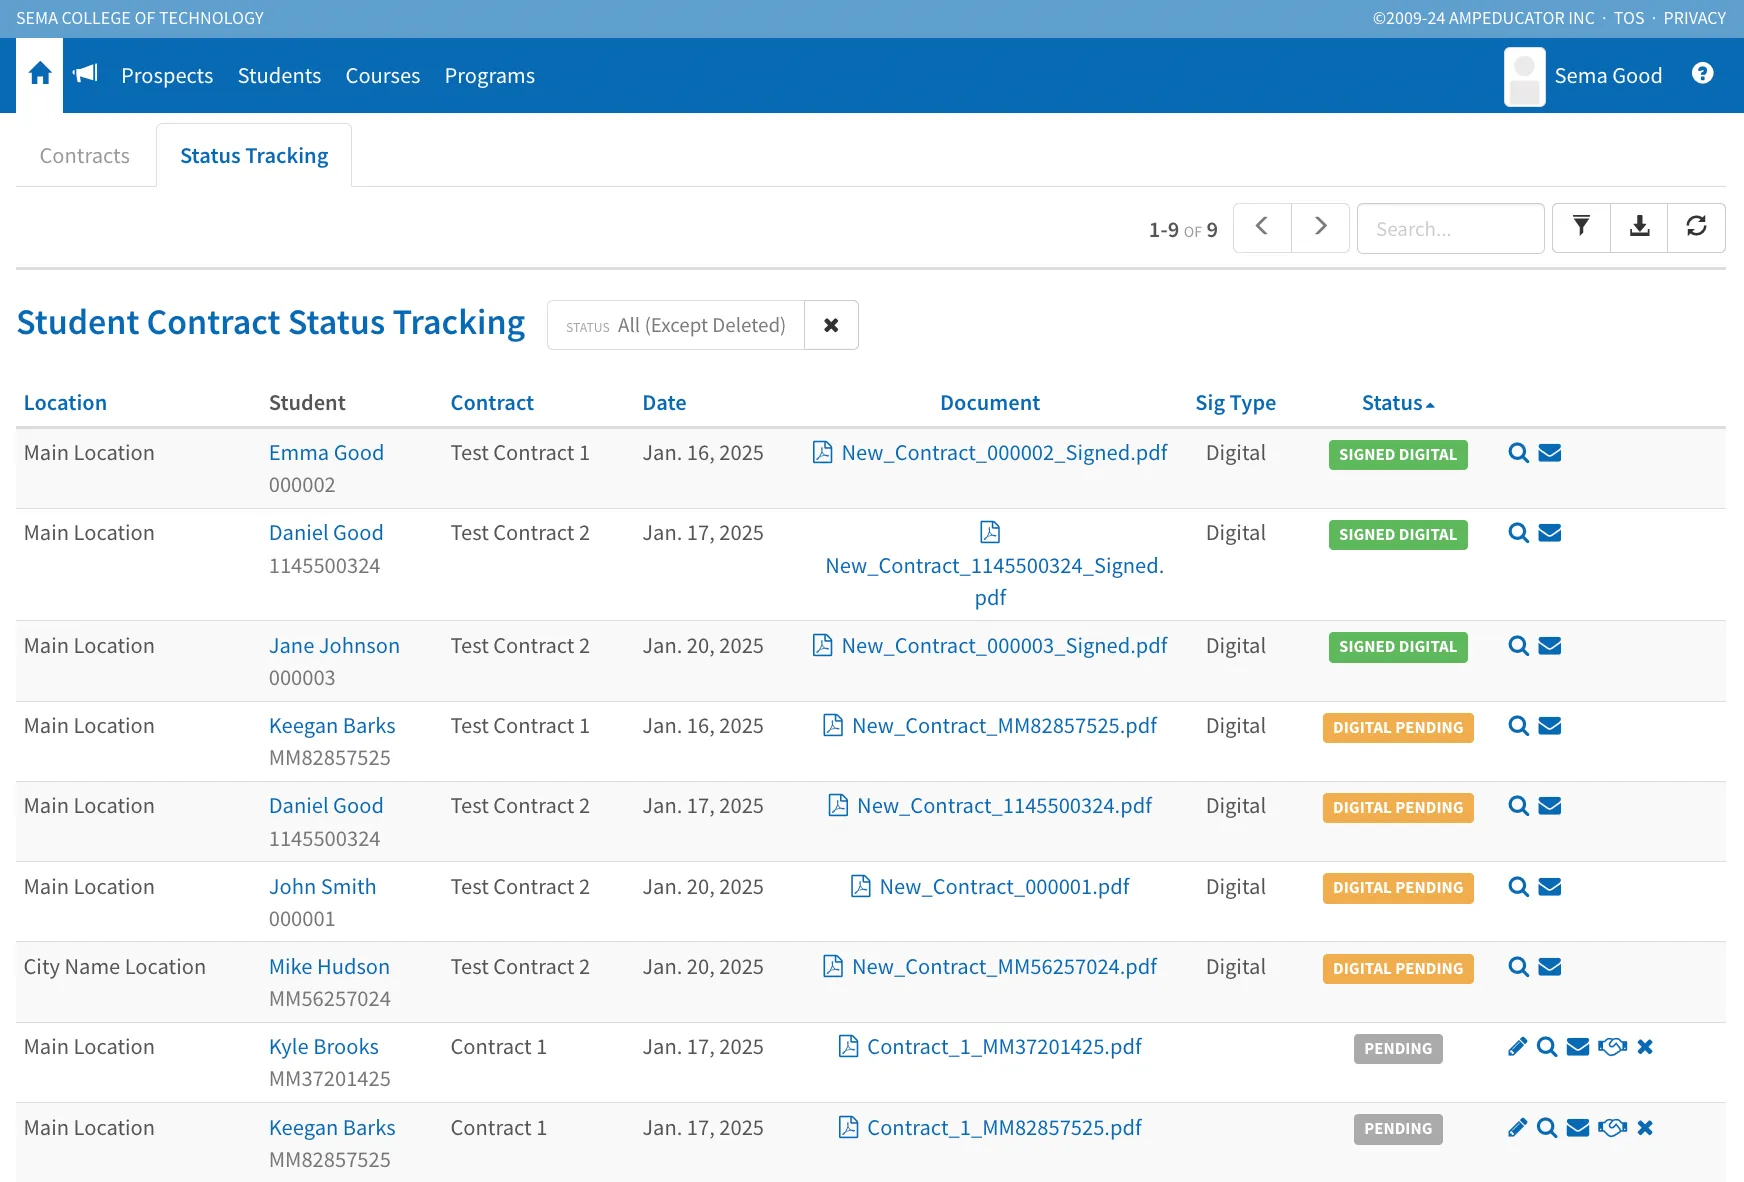Email John Smith's contract via envelope icon
1744x1182 pixels.
pyautogui.click(x=1550, y=887)
